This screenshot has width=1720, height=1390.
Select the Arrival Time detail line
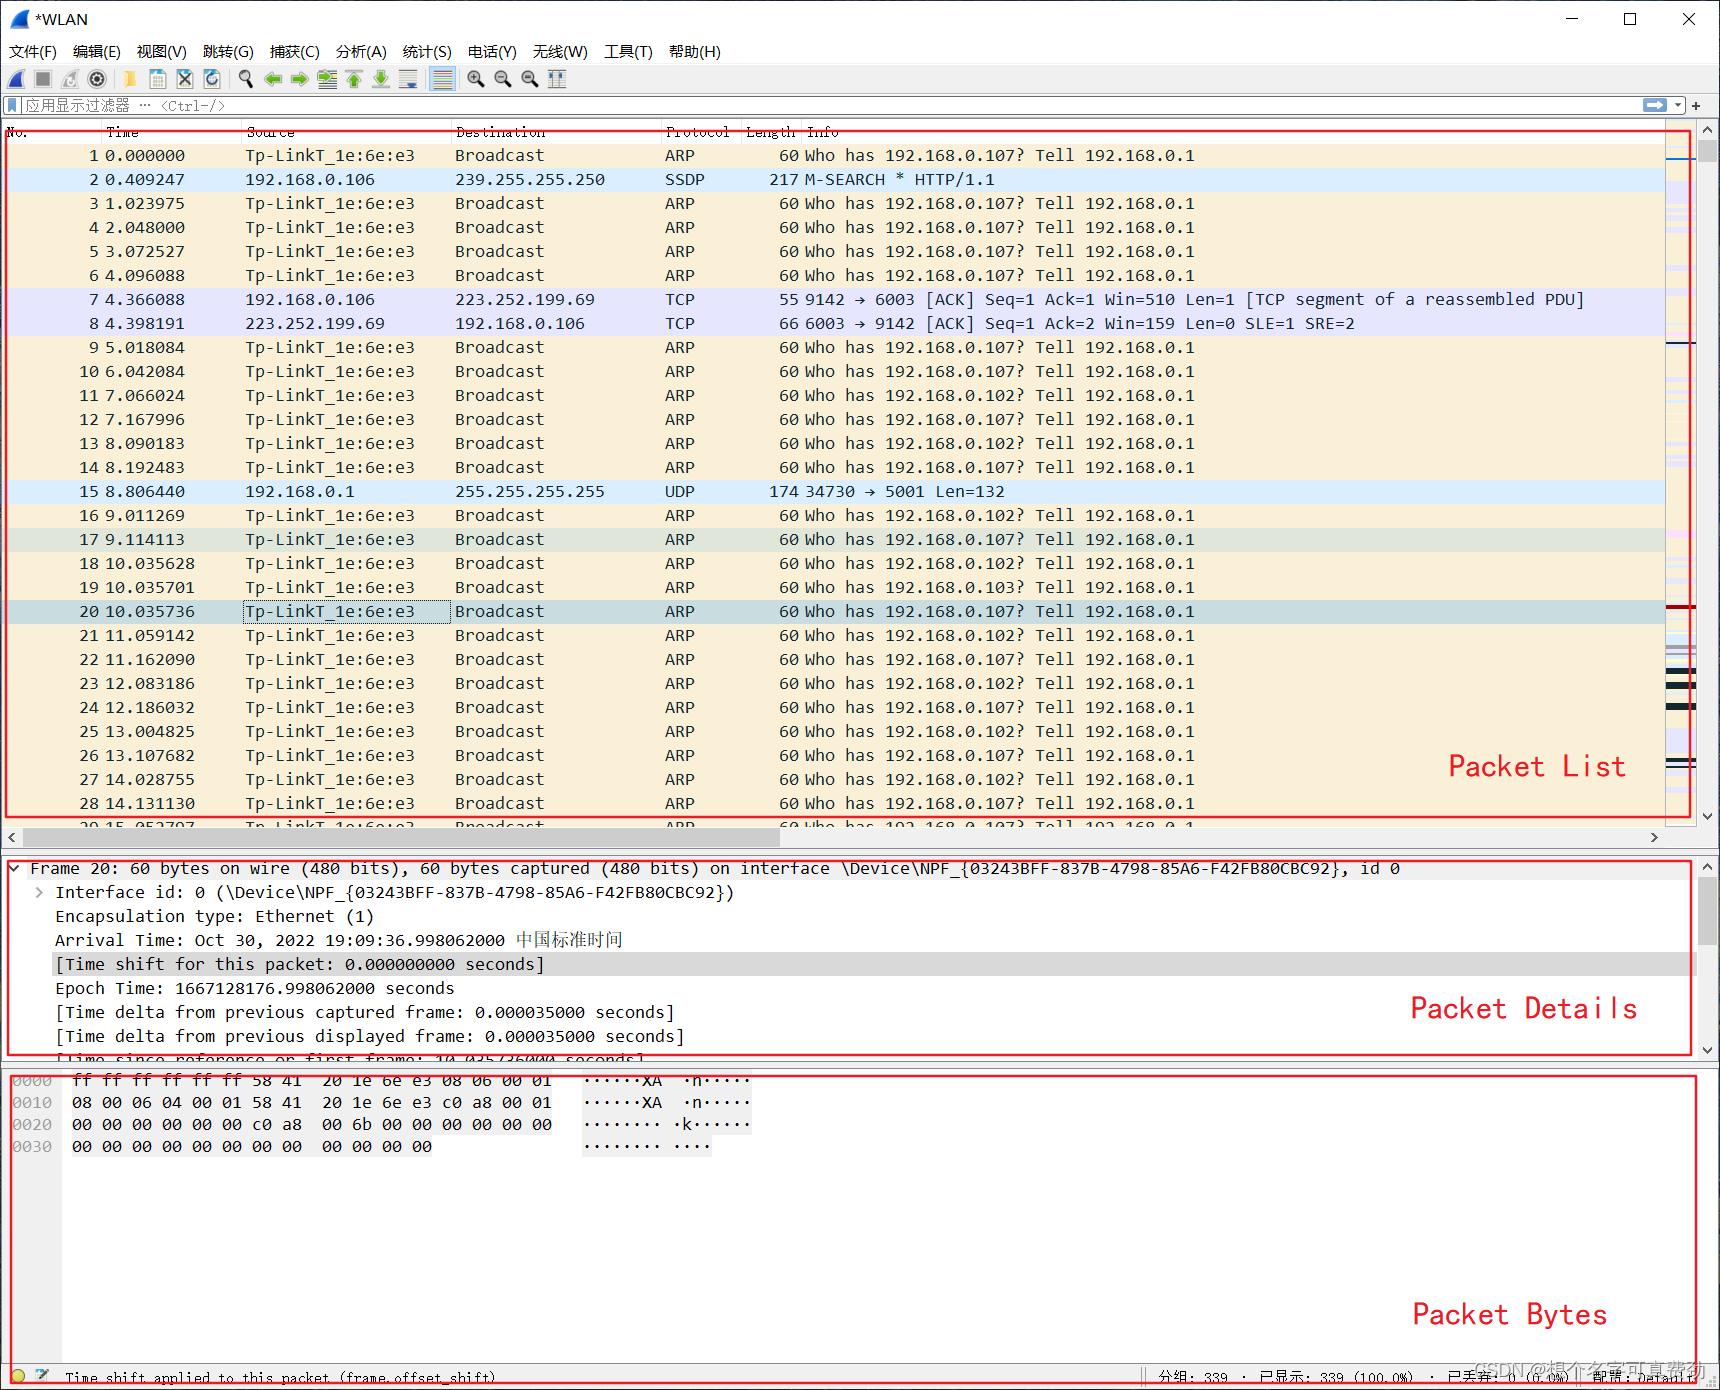tap(339, 940)
